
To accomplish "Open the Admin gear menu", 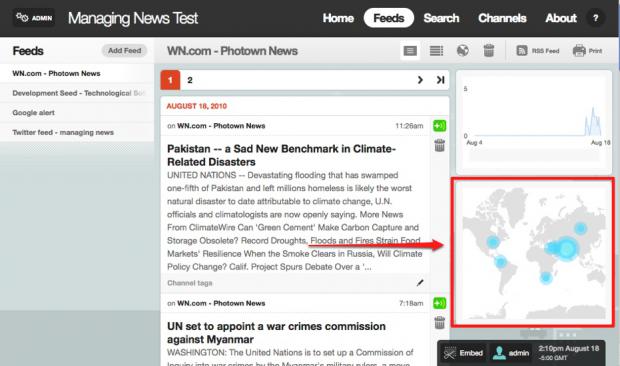I will 34,18.
